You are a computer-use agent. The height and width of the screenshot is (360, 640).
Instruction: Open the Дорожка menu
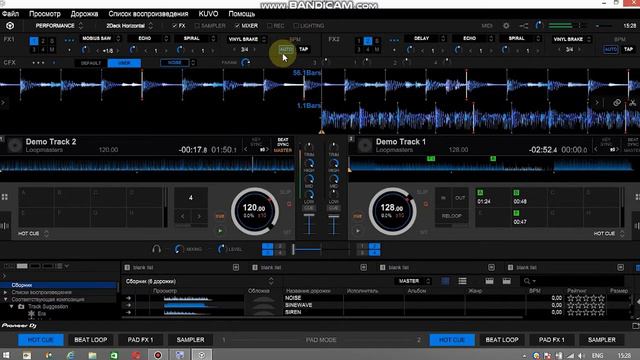[x=84, y=14]
